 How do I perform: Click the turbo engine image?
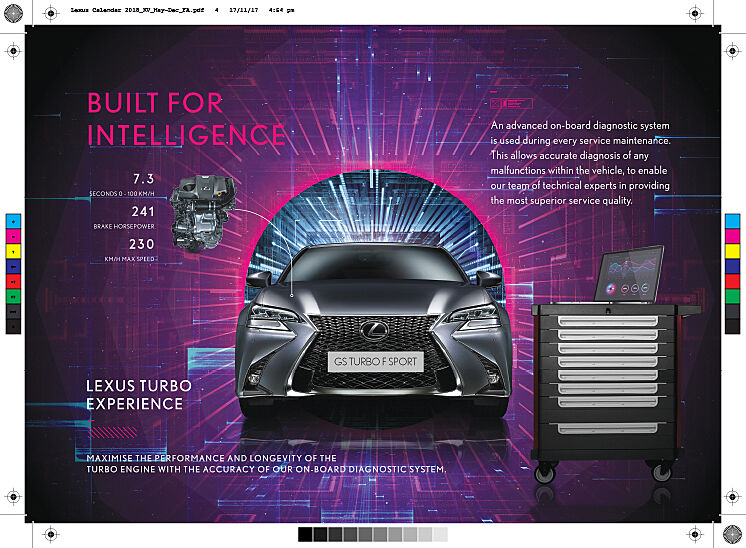click(203, 213)
